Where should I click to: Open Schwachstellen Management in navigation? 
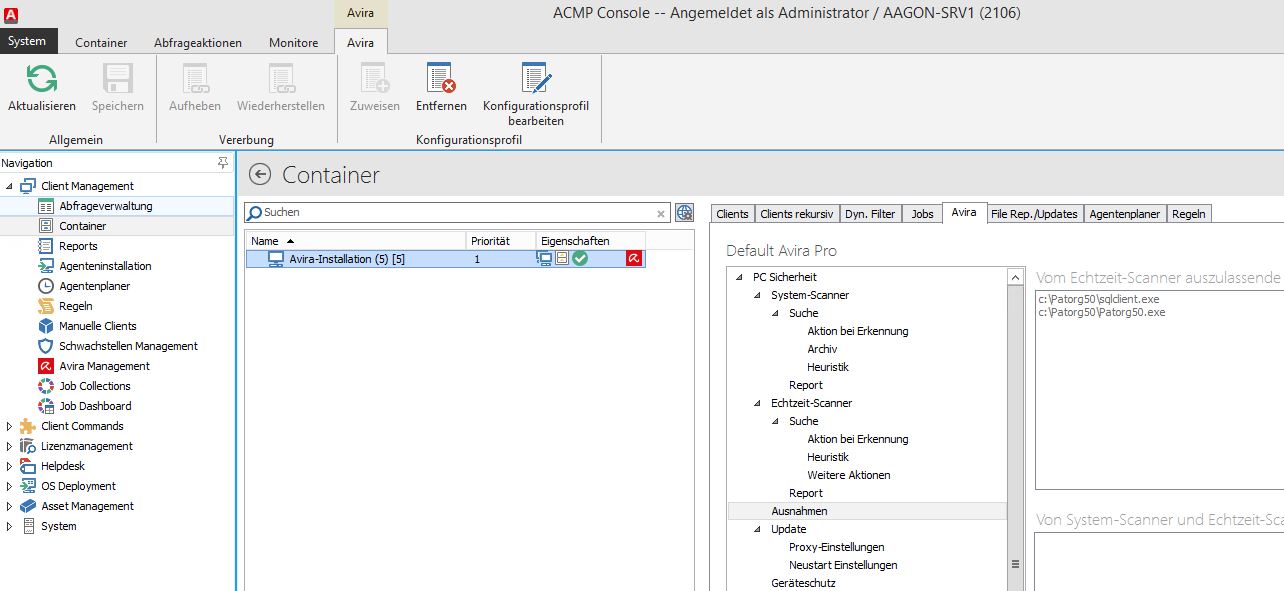pyautogui.click(x=128, y=346)
